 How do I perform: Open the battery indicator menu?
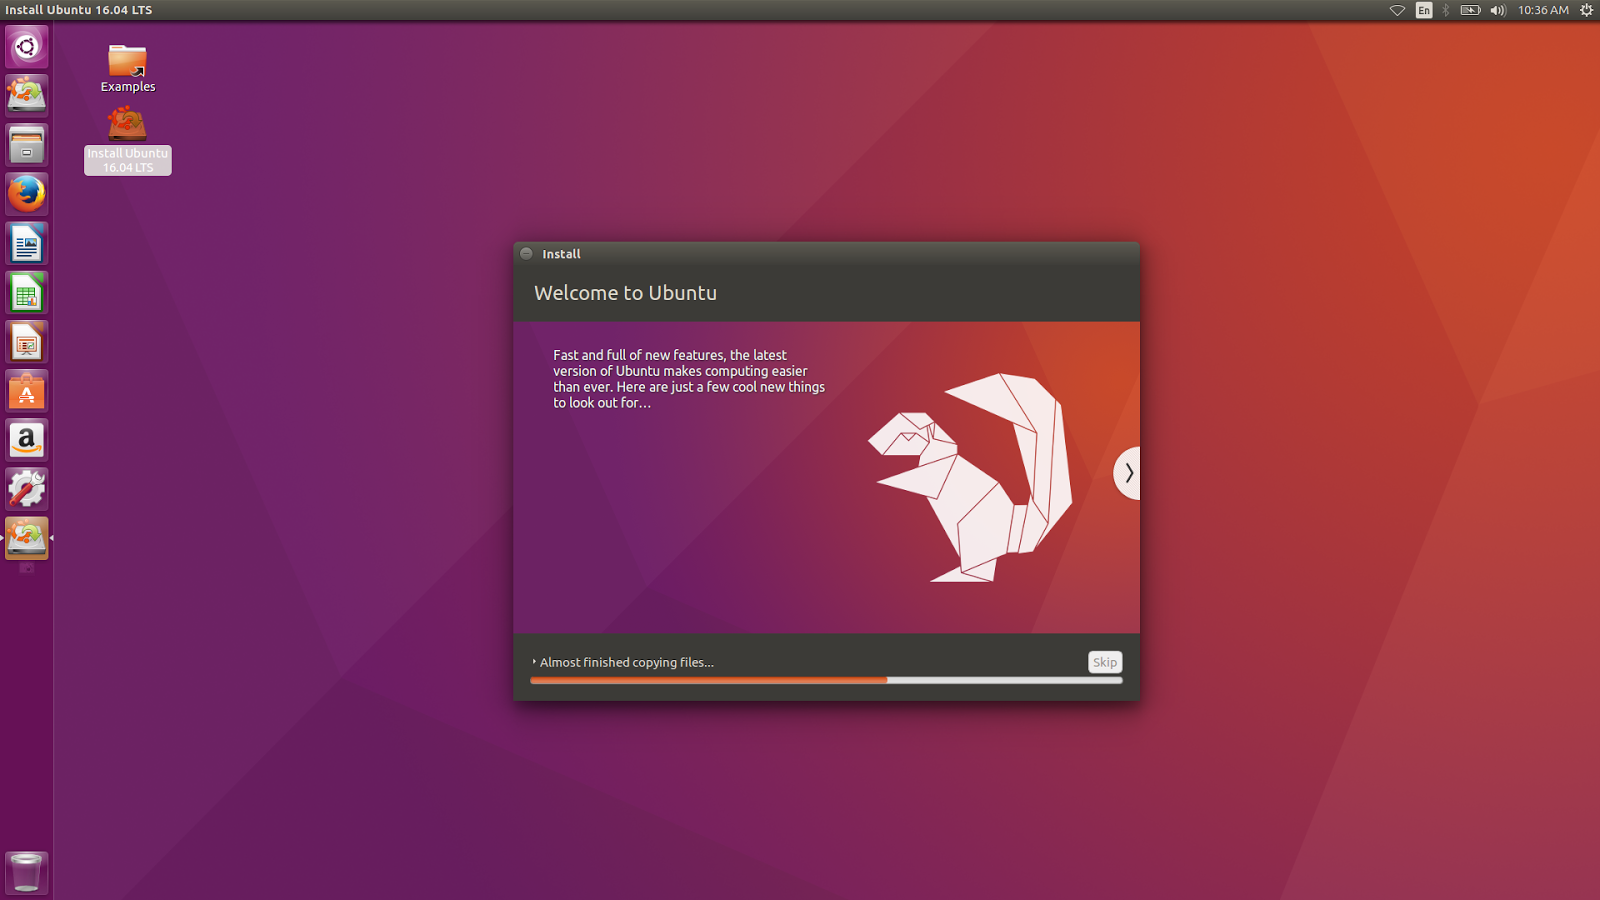1470,10
